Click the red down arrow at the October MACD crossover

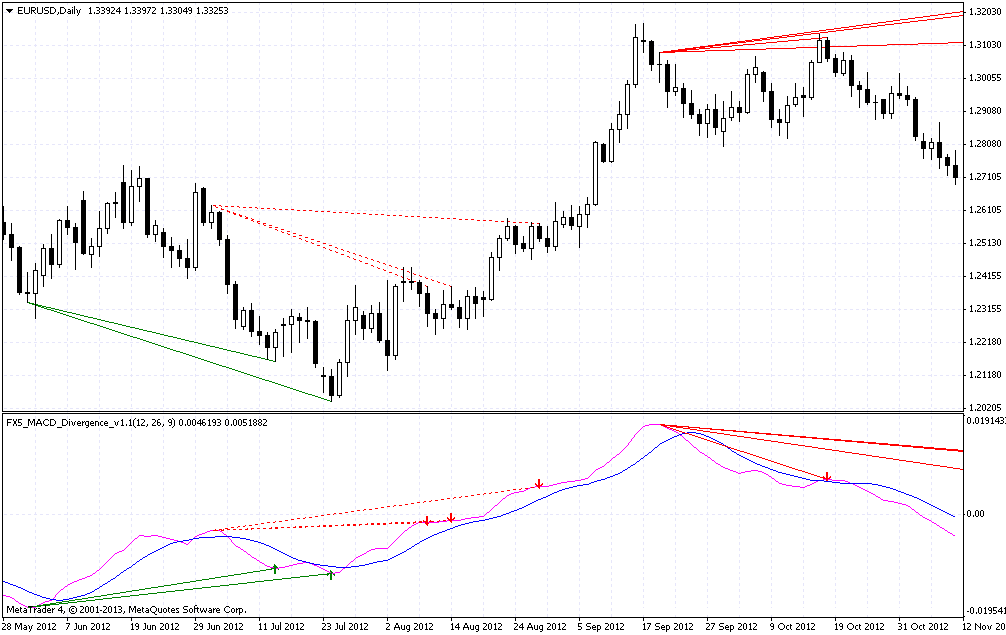click(827, 477)
